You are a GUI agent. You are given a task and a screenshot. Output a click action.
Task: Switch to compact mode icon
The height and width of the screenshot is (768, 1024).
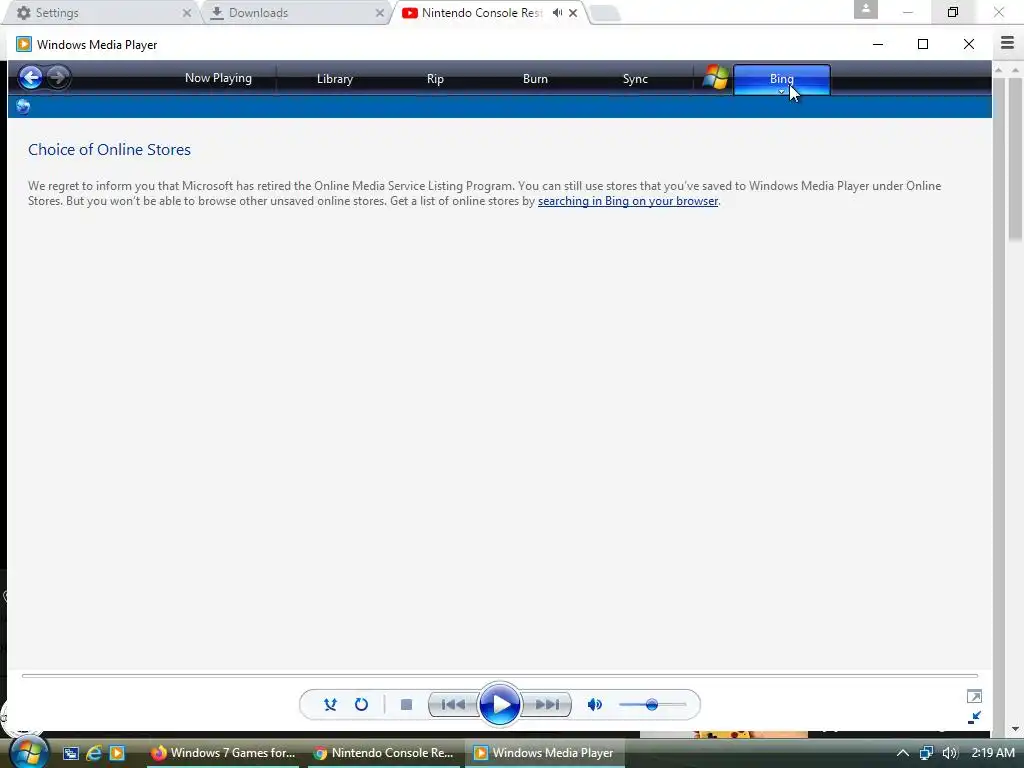pyautogui.click(x=974, y=717)
